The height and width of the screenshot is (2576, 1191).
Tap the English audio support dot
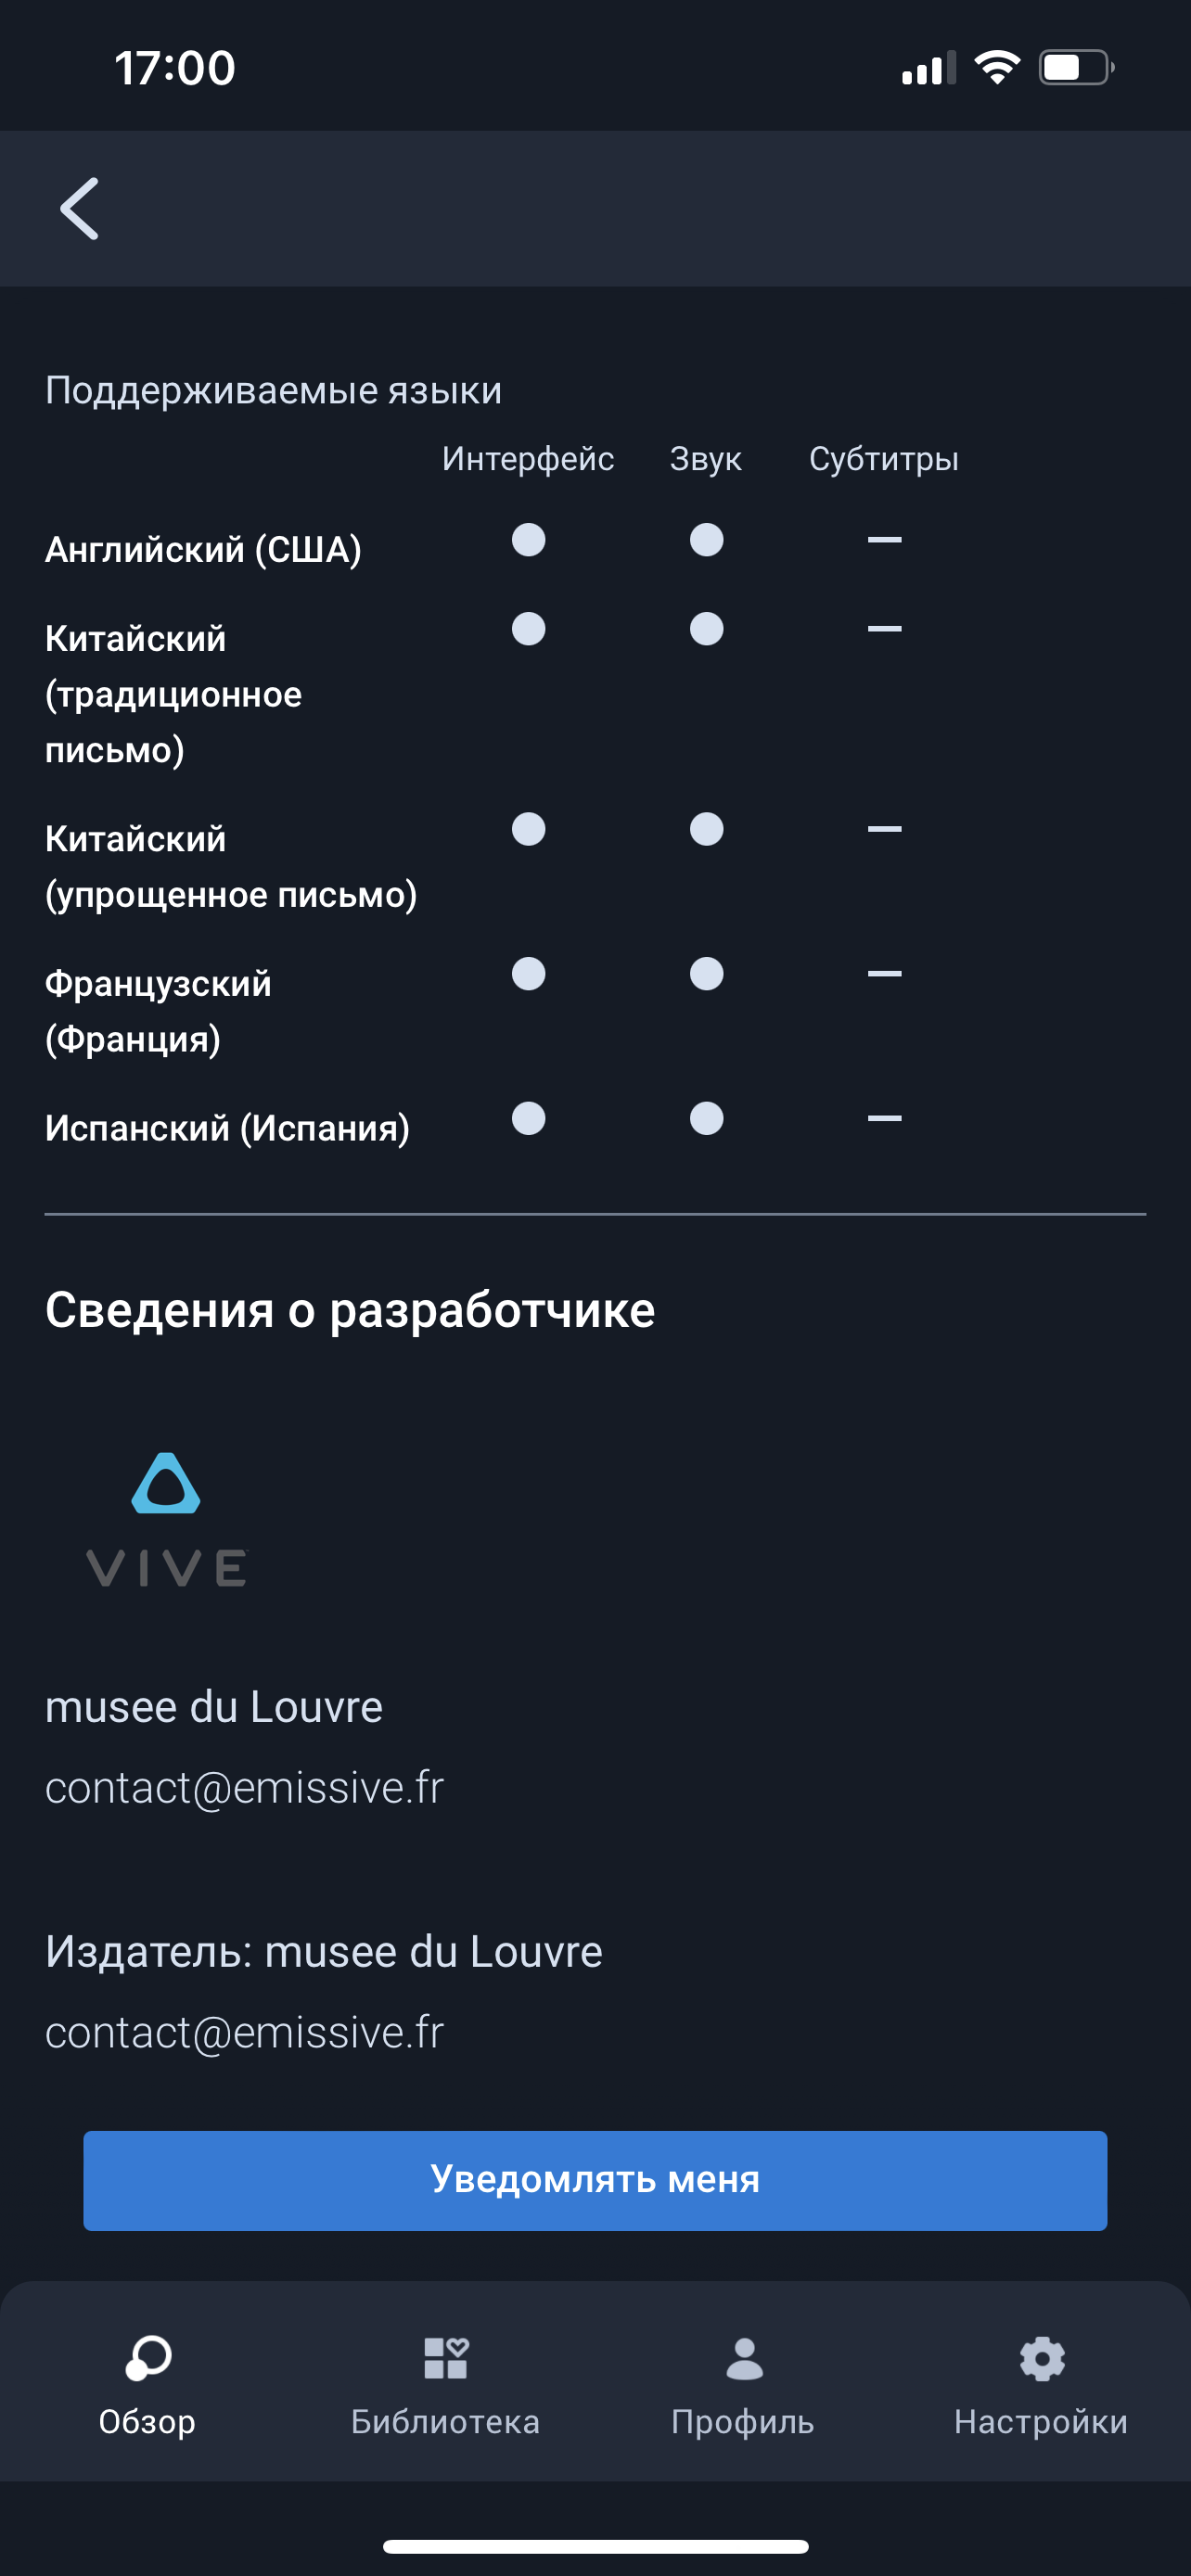pos(706,540)
